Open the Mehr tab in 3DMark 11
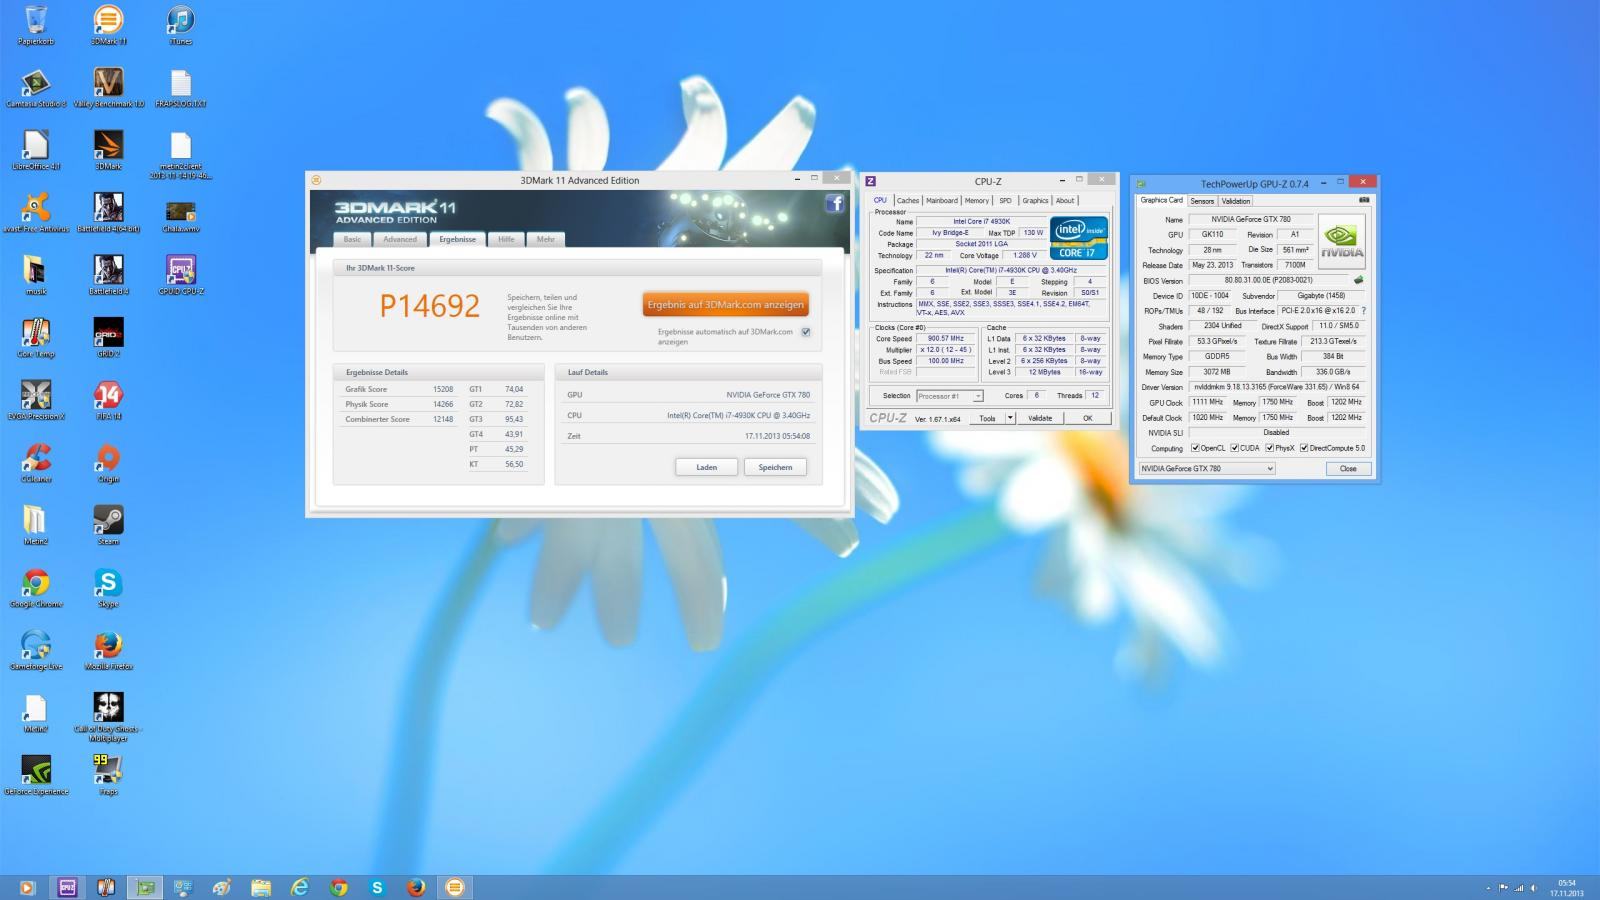Image resolution: width=1600 pixels, height=900 pixels. click(x=545, y=239)
